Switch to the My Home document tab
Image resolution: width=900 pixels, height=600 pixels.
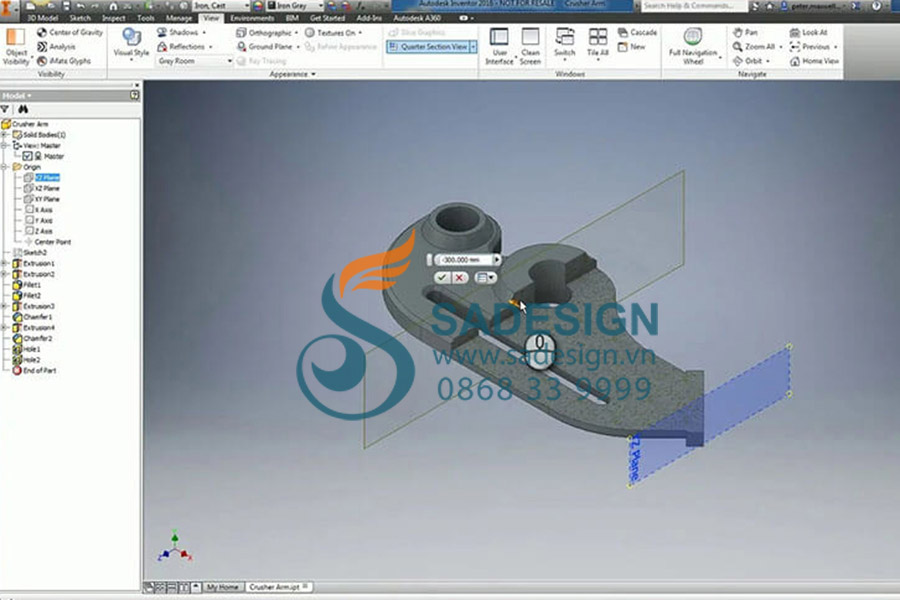tap(223, 587)
